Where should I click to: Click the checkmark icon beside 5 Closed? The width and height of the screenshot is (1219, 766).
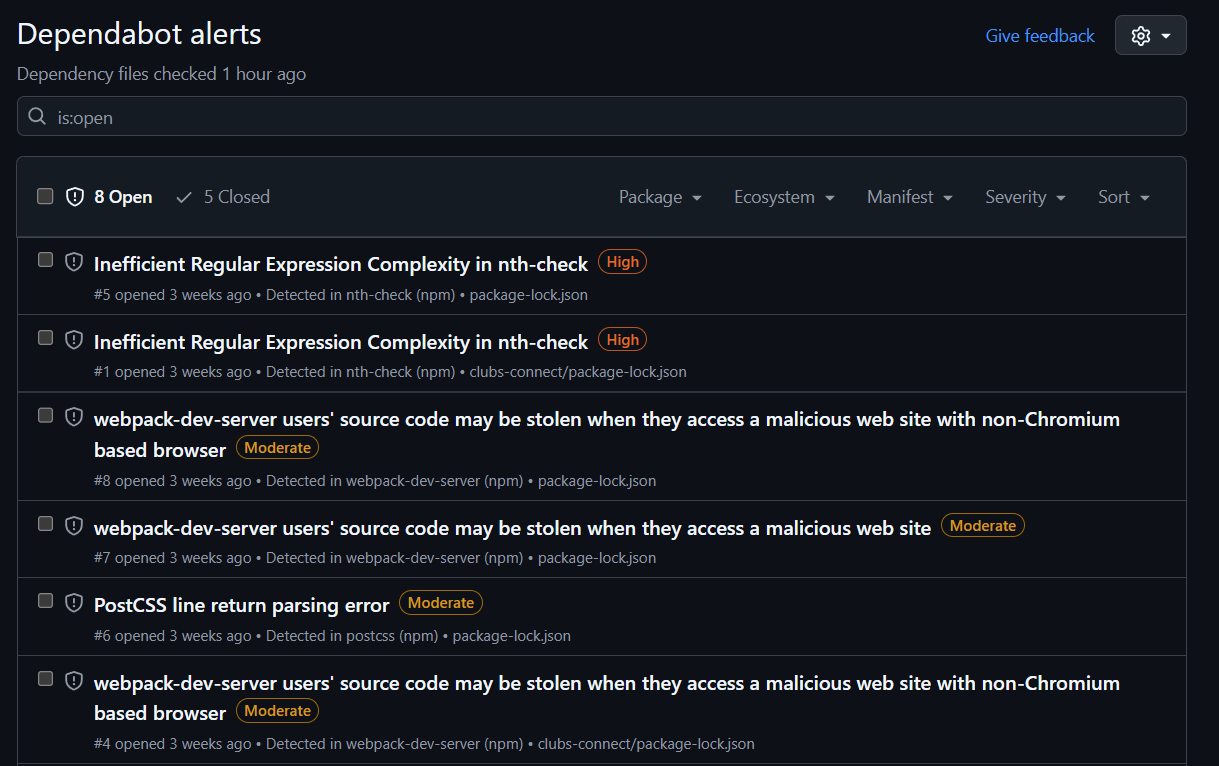click(184, 197)
